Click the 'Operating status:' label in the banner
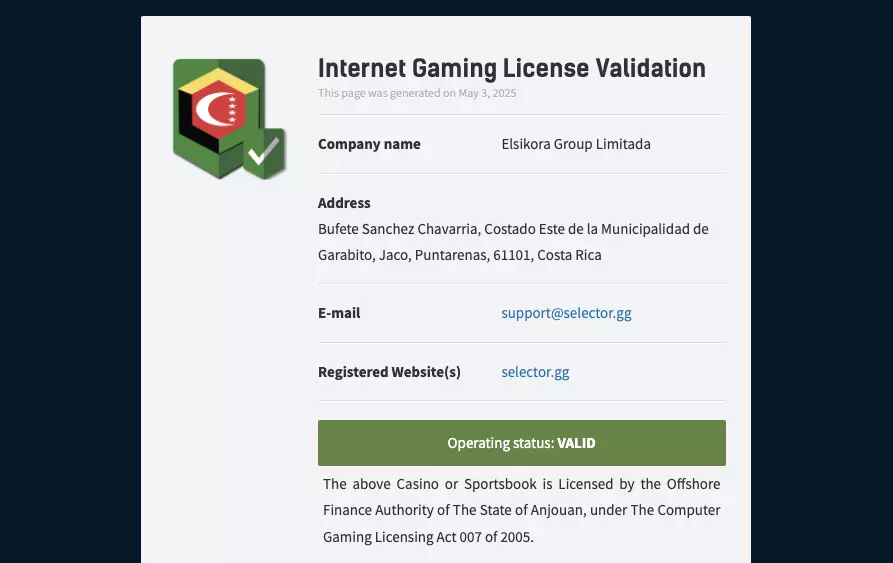The image size is (893, 563). click(x=500, y=443)
